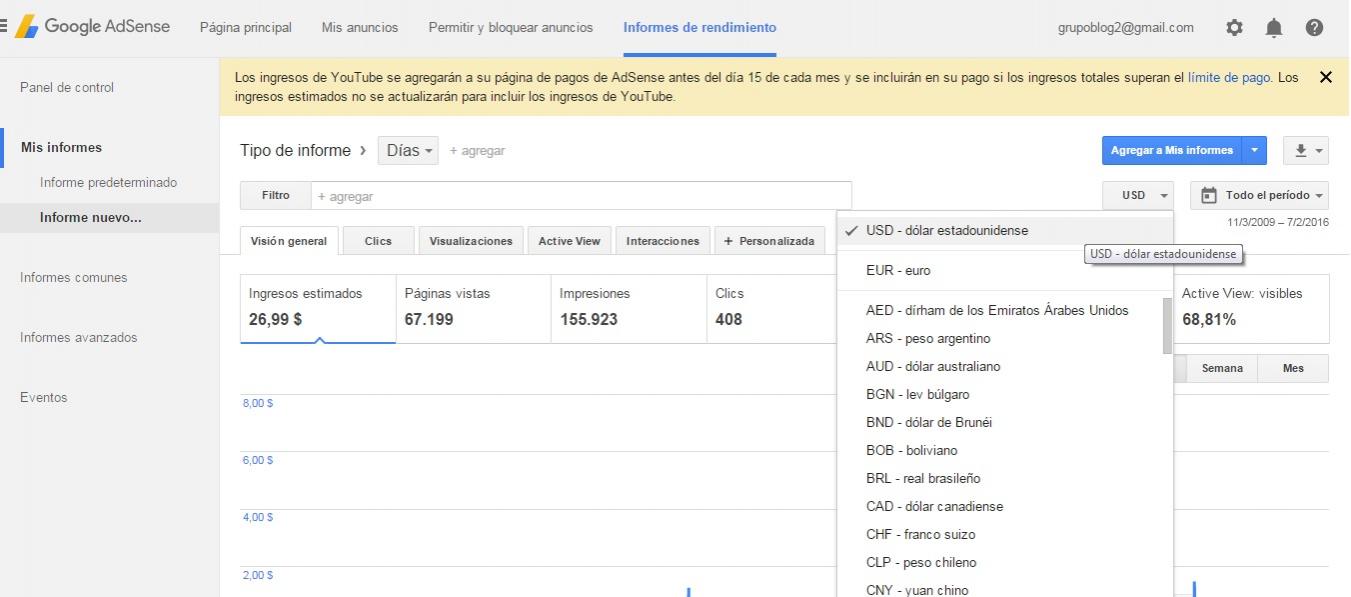Select BGN - lev búlgaro
The height and width of the screenshot is (597, 1351).
point(1000,394)
